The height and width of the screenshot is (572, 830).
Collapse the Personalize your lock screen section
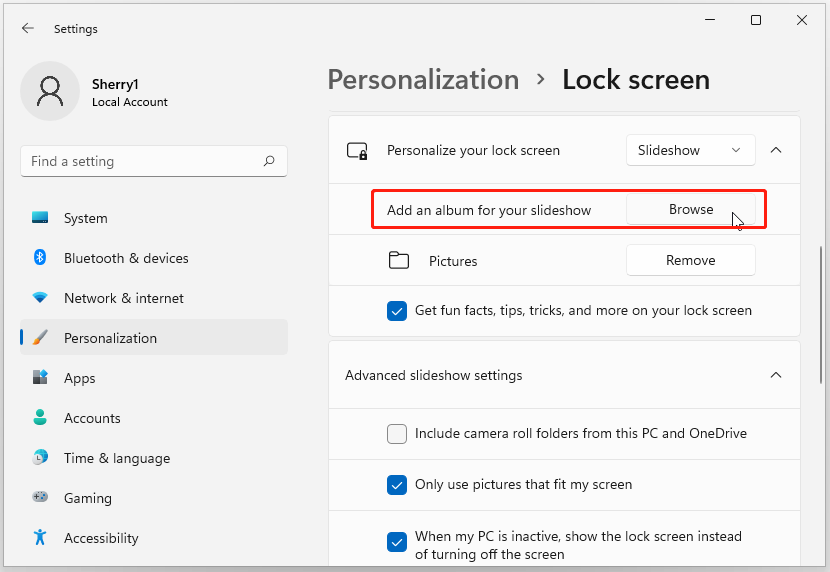coord(776,150)
